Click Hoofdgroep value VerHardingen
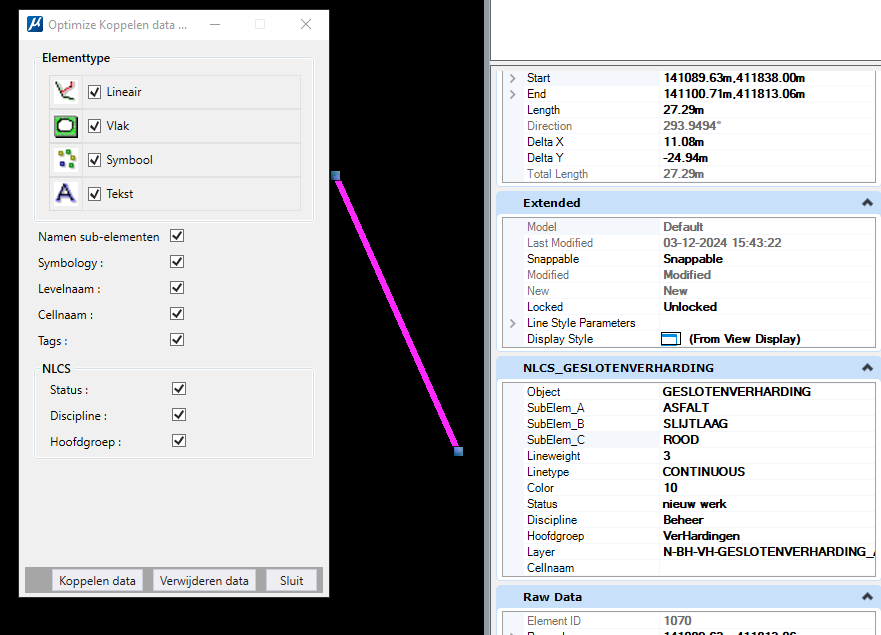 coord(701,536)
